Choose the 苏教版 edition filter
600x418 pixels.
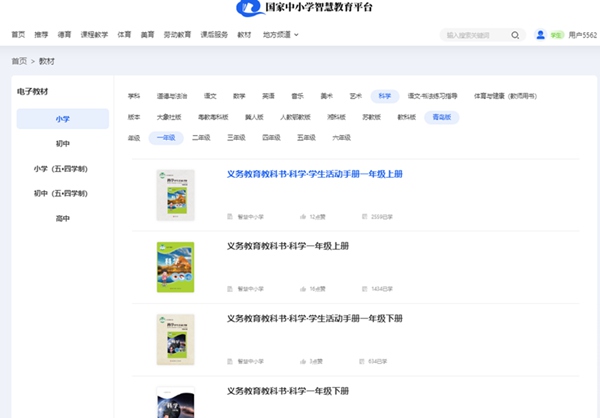pyautogui.click(x=371, y=117)
